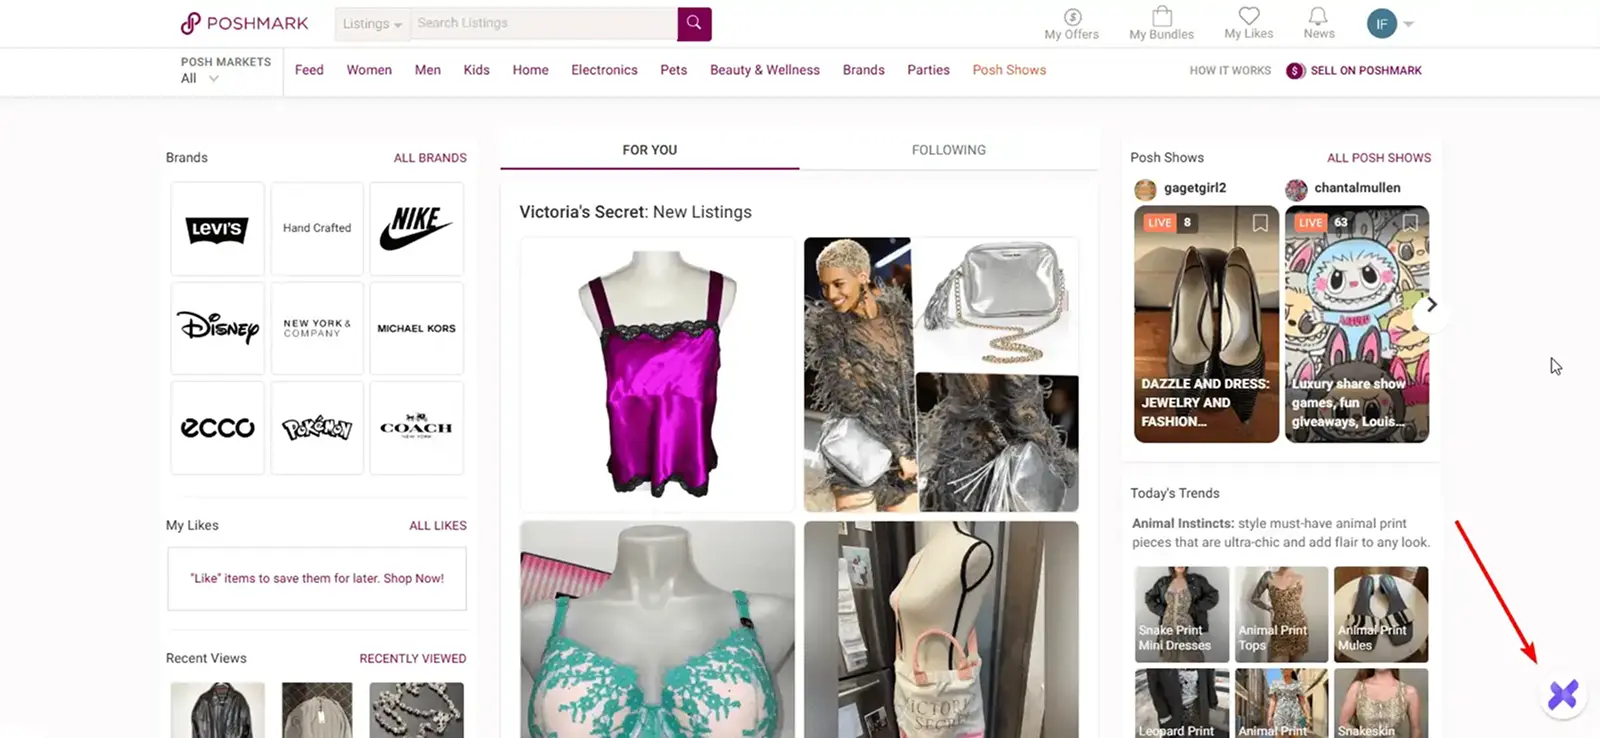
Task: Click the Sell on Poshmark dollar icon
Action: point(1295,71)
